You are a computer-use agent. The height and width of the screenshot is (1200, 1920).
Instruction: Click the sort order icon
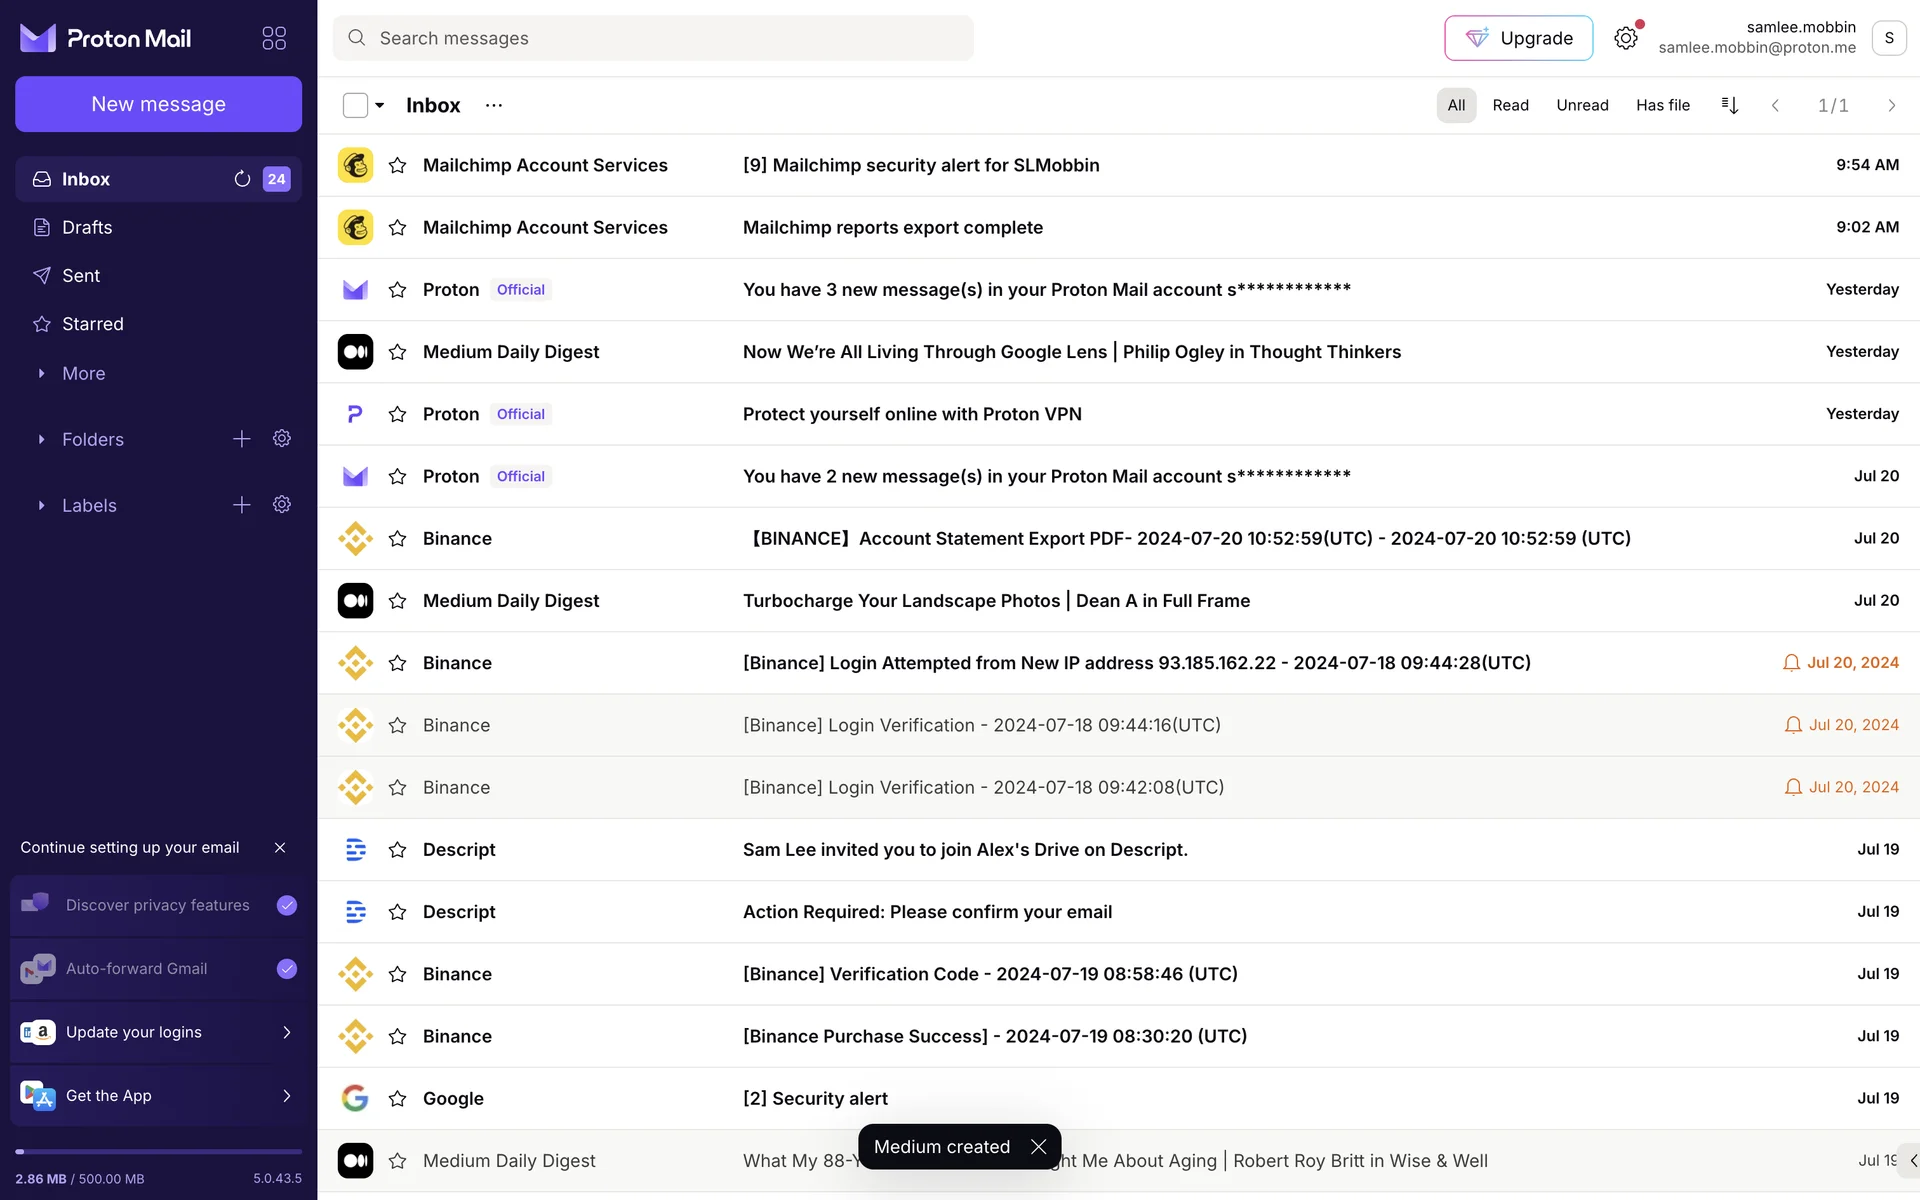[1730, 105]
